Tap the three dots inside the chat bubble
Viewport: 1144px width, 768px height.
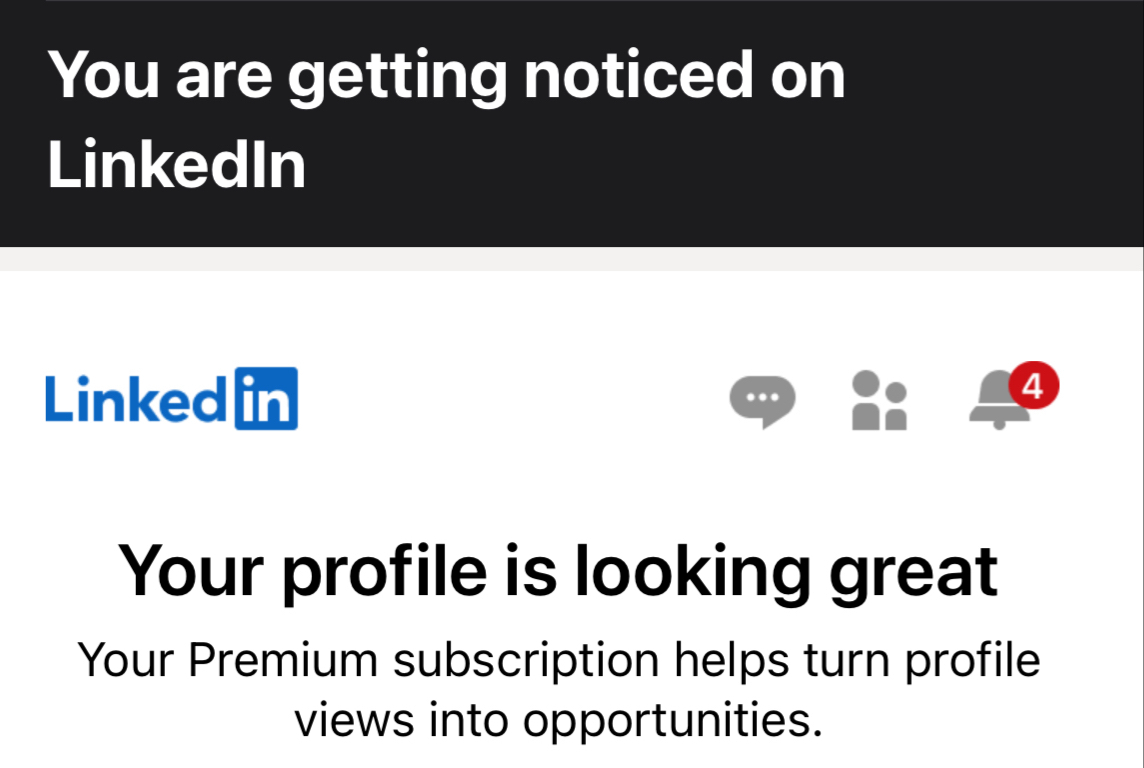[x=762, y=396]
